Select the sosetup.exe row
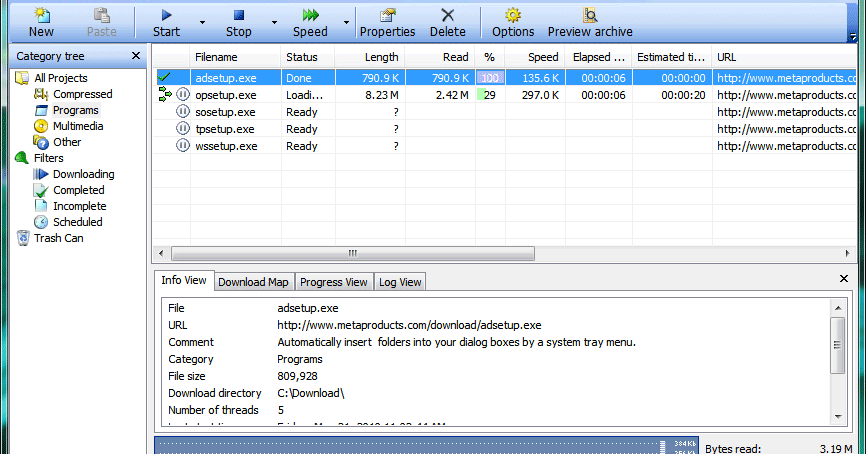The width and height of the screenshot is (866, 454). (504, 112)
